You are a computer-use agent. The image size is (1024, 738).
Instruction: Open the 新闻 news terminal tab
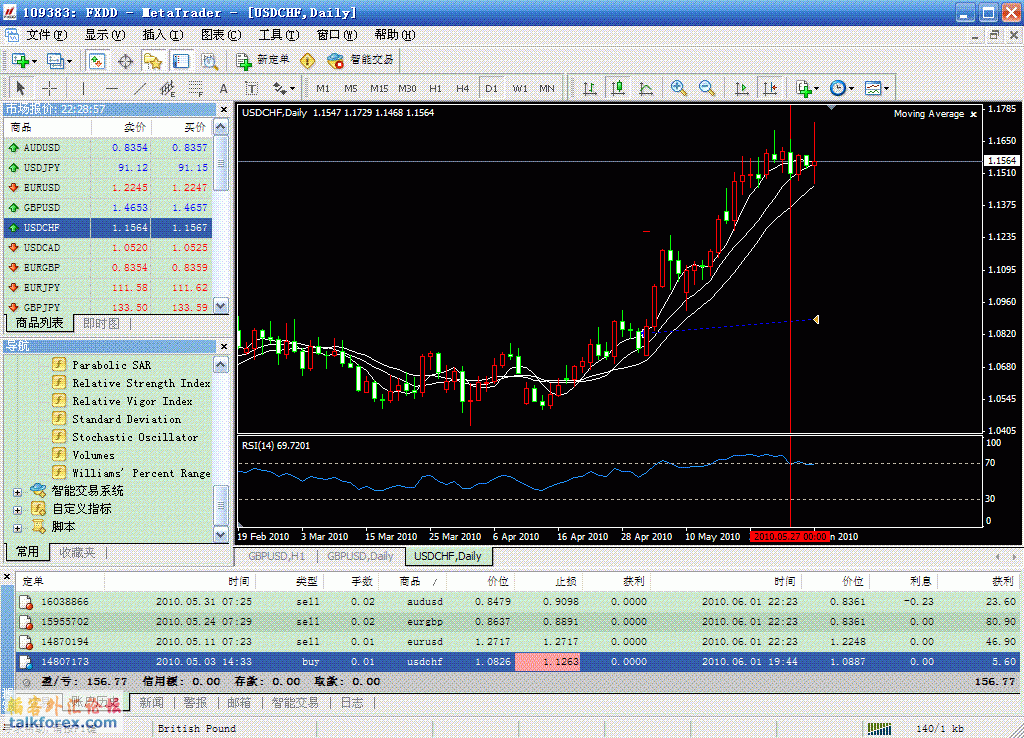click(151, 702)
